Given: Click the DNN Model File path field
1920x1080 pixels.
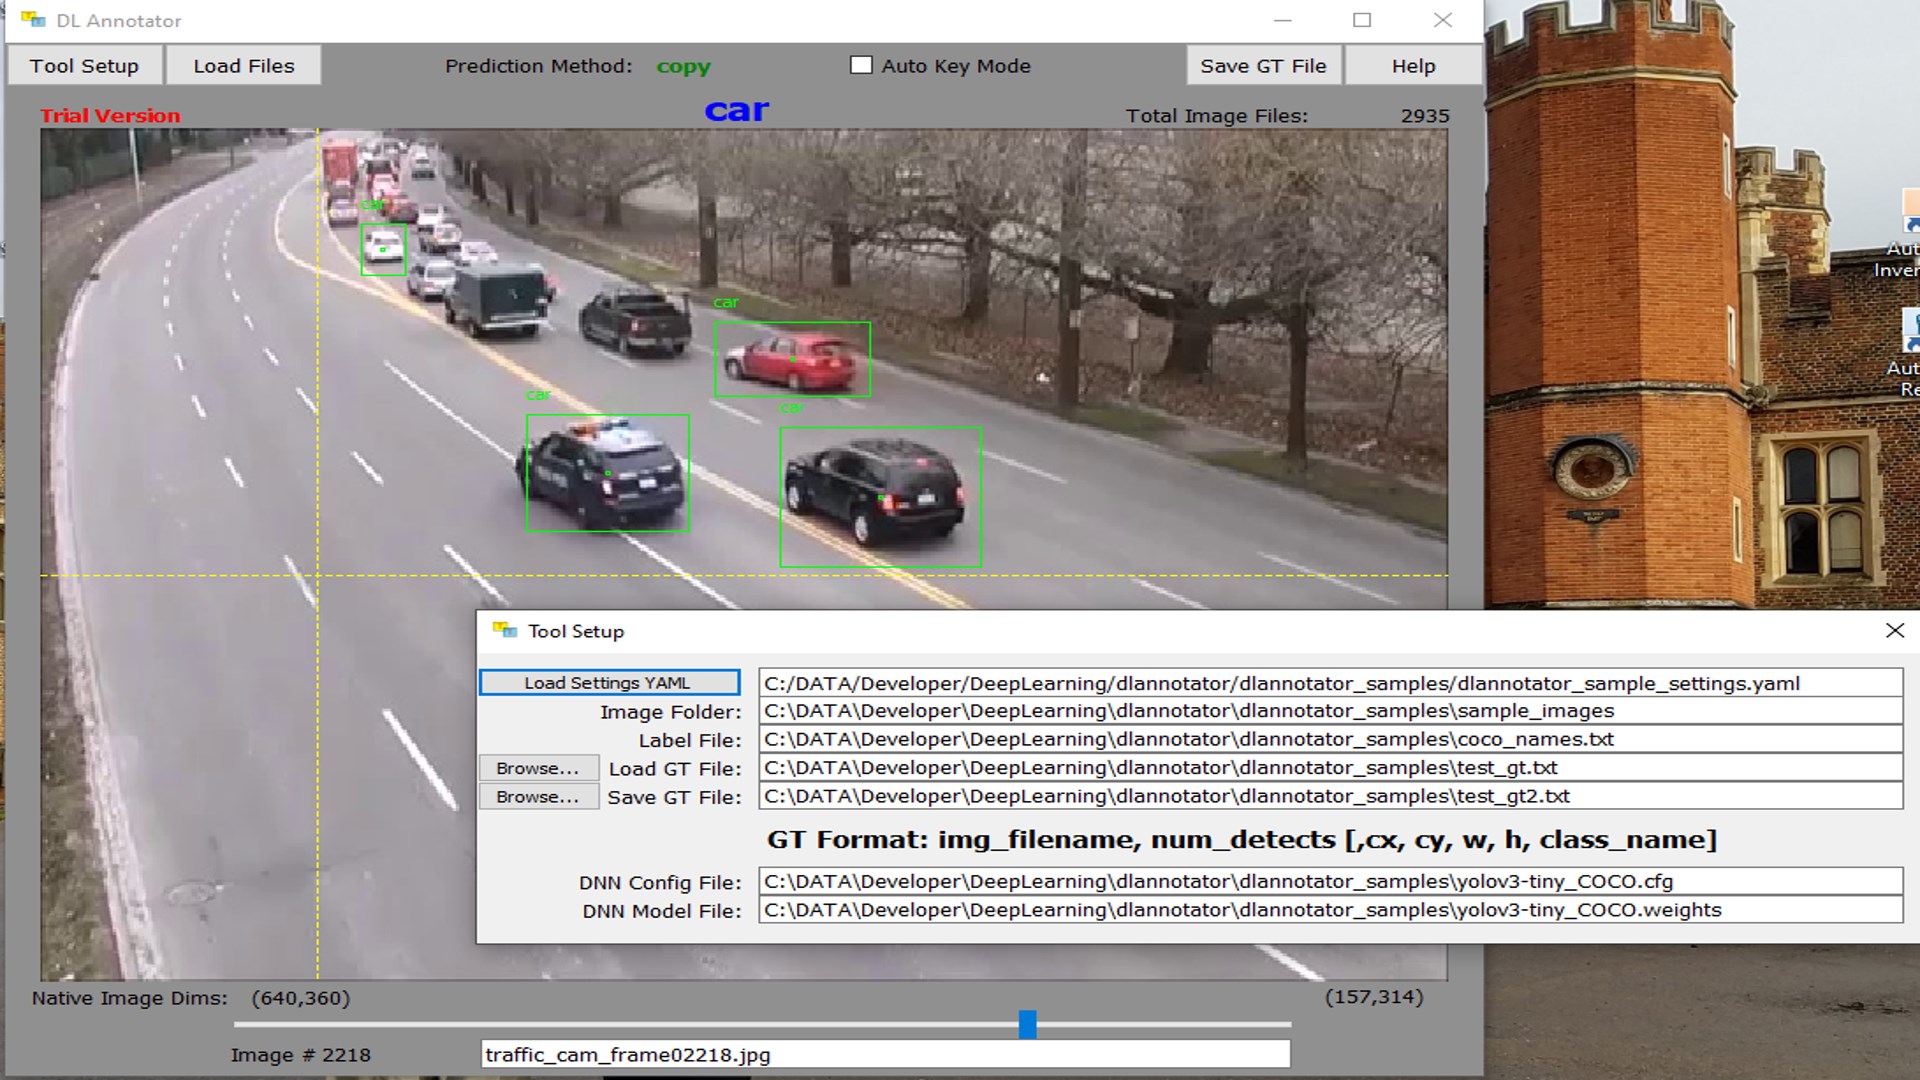Looking at the screenshot, I should click(1330, 910).
